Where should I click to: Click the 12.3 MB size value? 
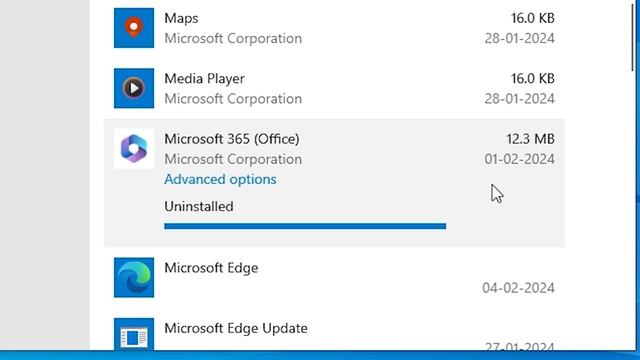point(530,139)
